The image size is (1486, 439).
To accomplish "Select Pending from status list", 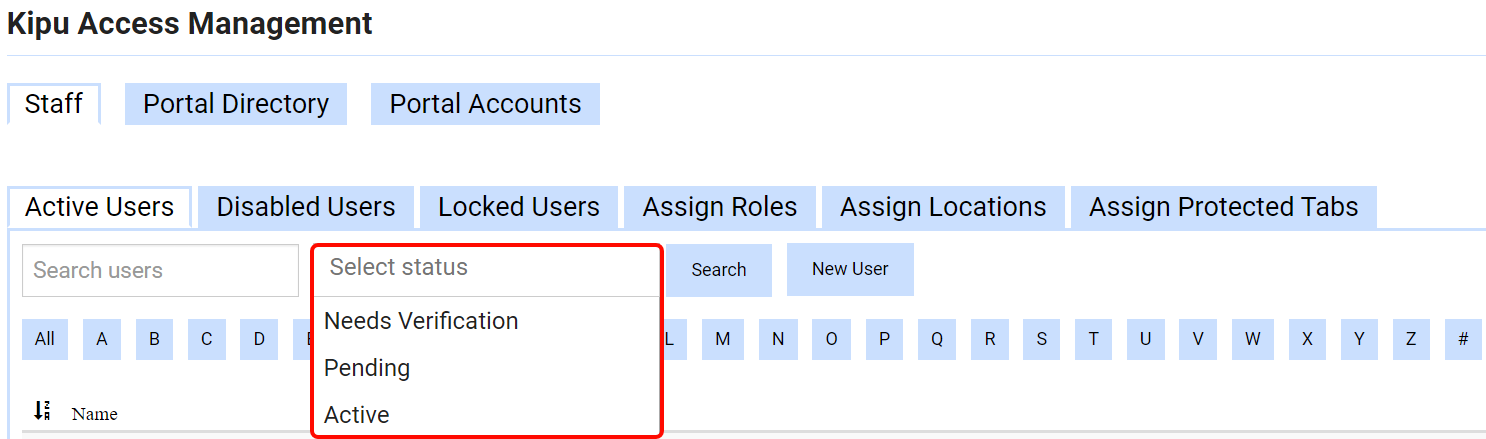I will click(x=367, y=368).
